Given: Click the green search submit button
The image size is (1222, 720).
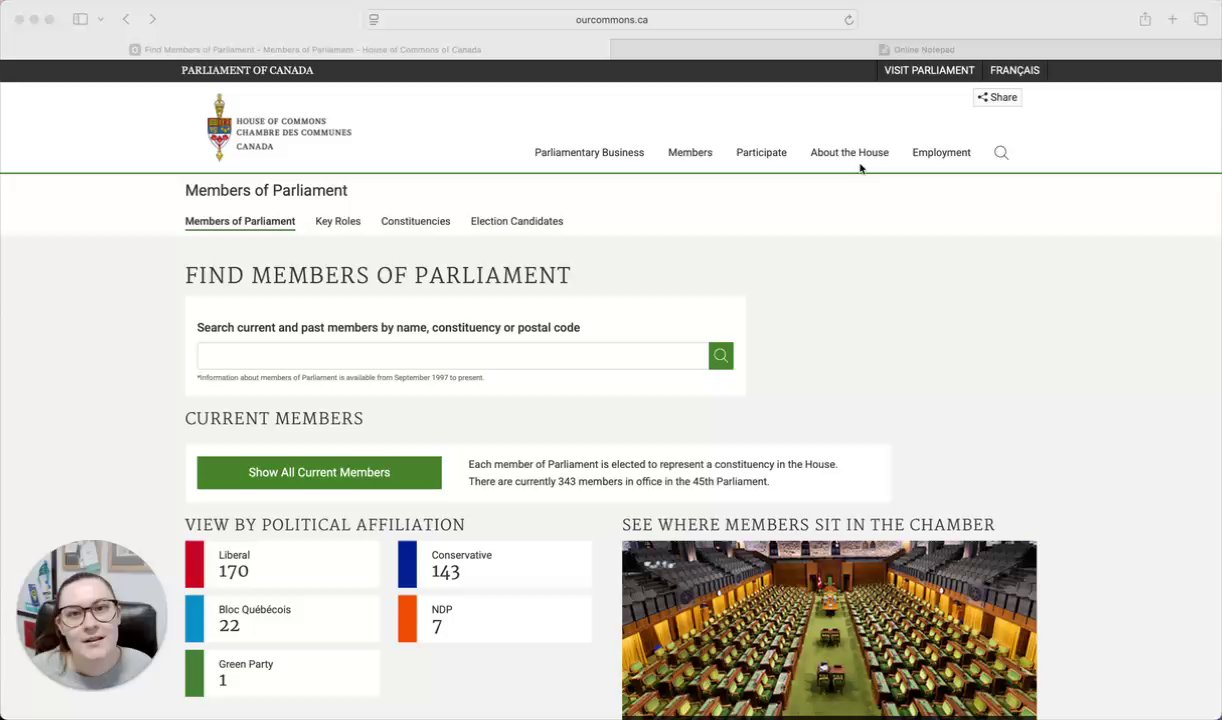Looking at the screenshot, I should (721, 356).
